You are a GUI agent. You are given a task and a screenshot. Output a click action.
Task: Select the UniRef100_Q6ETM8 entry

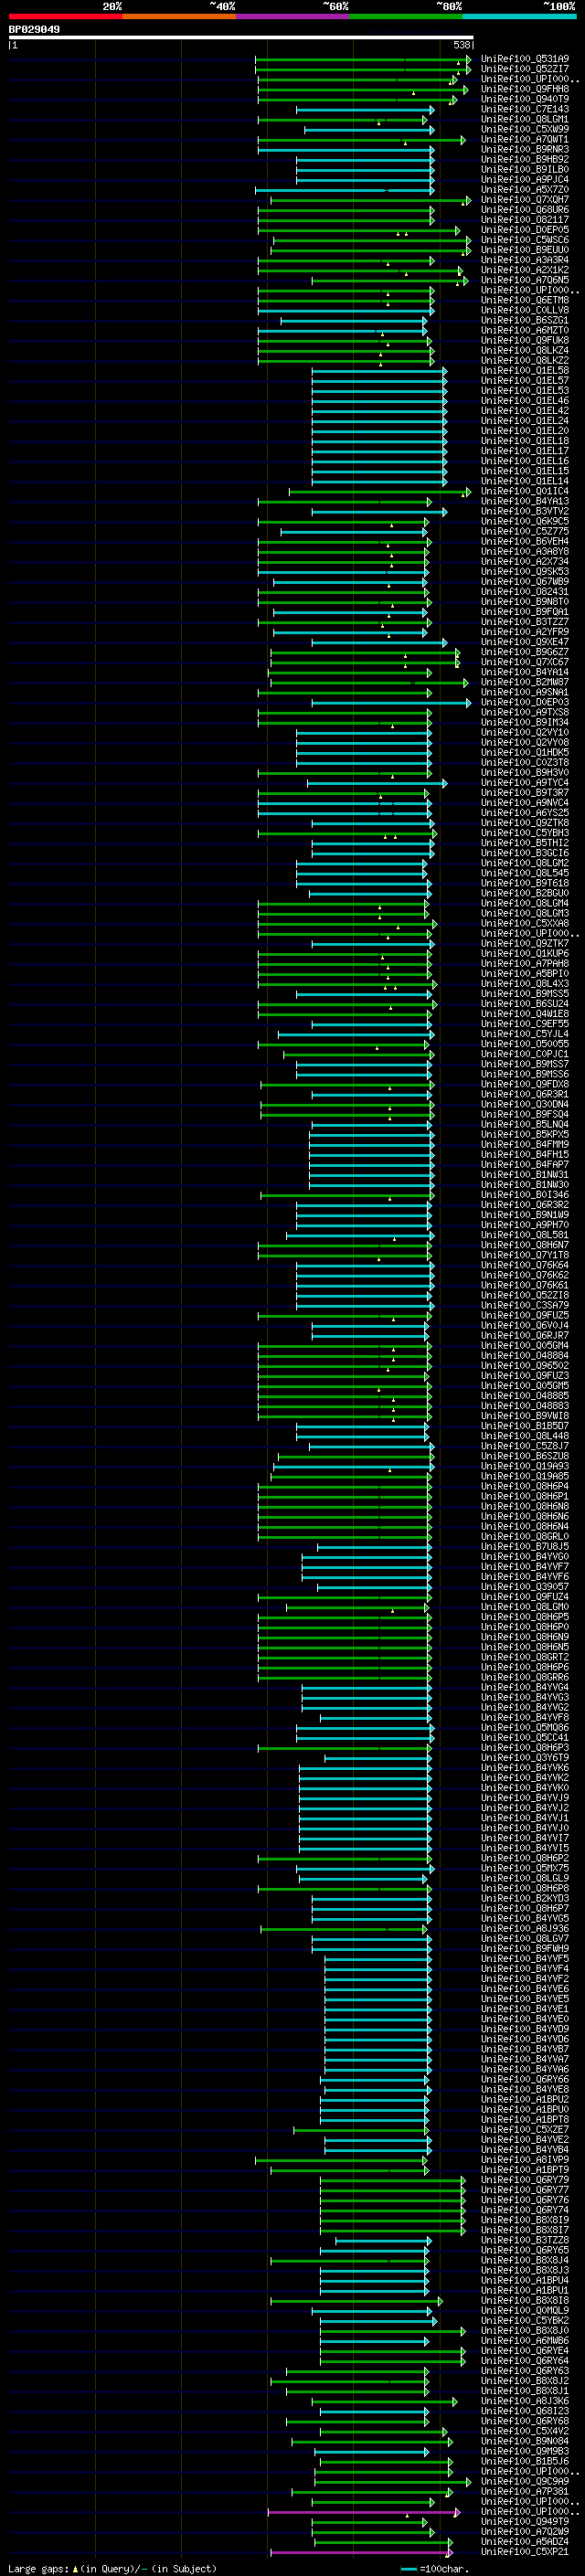pyautogui.click(x=525, y=300)
